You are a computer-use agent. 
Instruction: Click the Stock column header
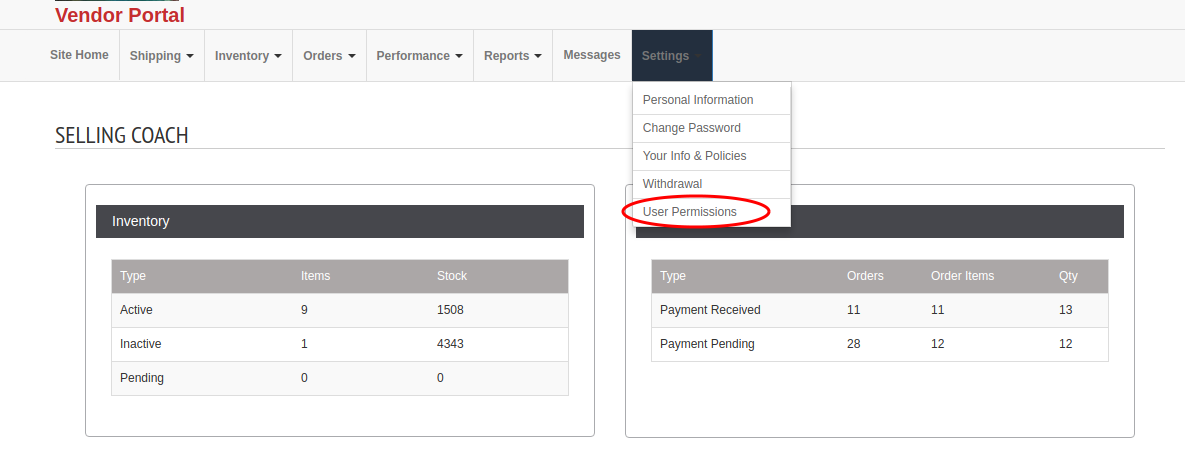click(452, 276)
